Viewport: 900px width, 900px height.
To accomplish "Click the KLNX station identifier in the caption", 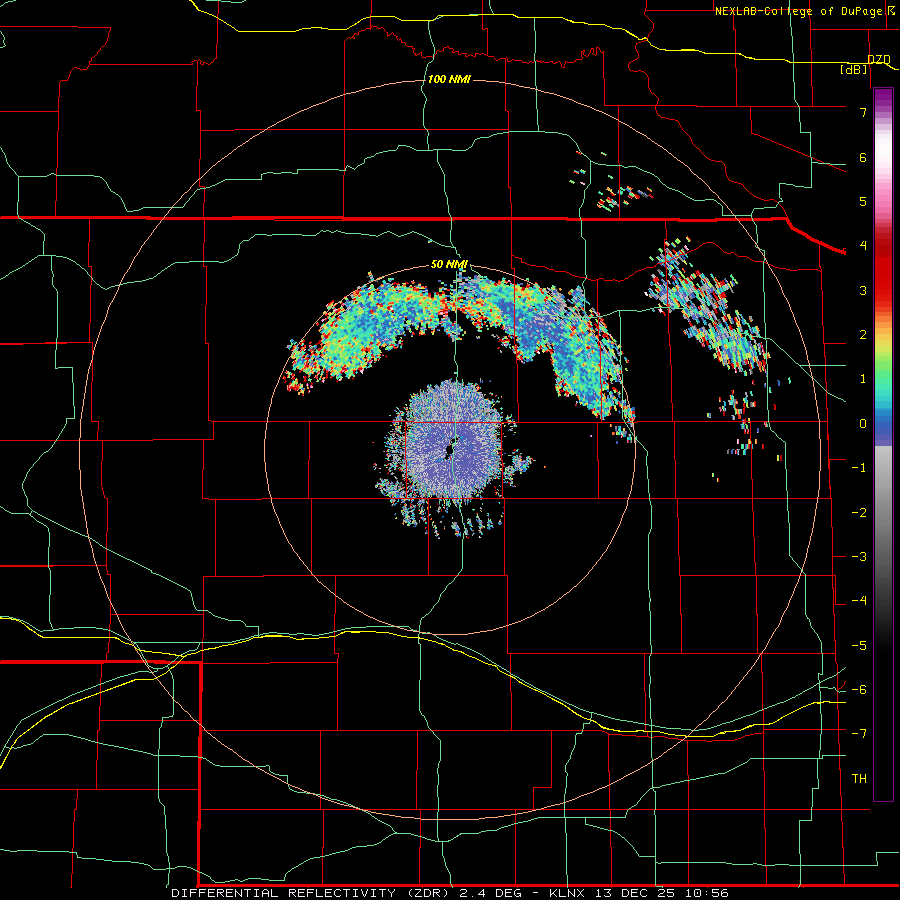I will tap(568, 893).
